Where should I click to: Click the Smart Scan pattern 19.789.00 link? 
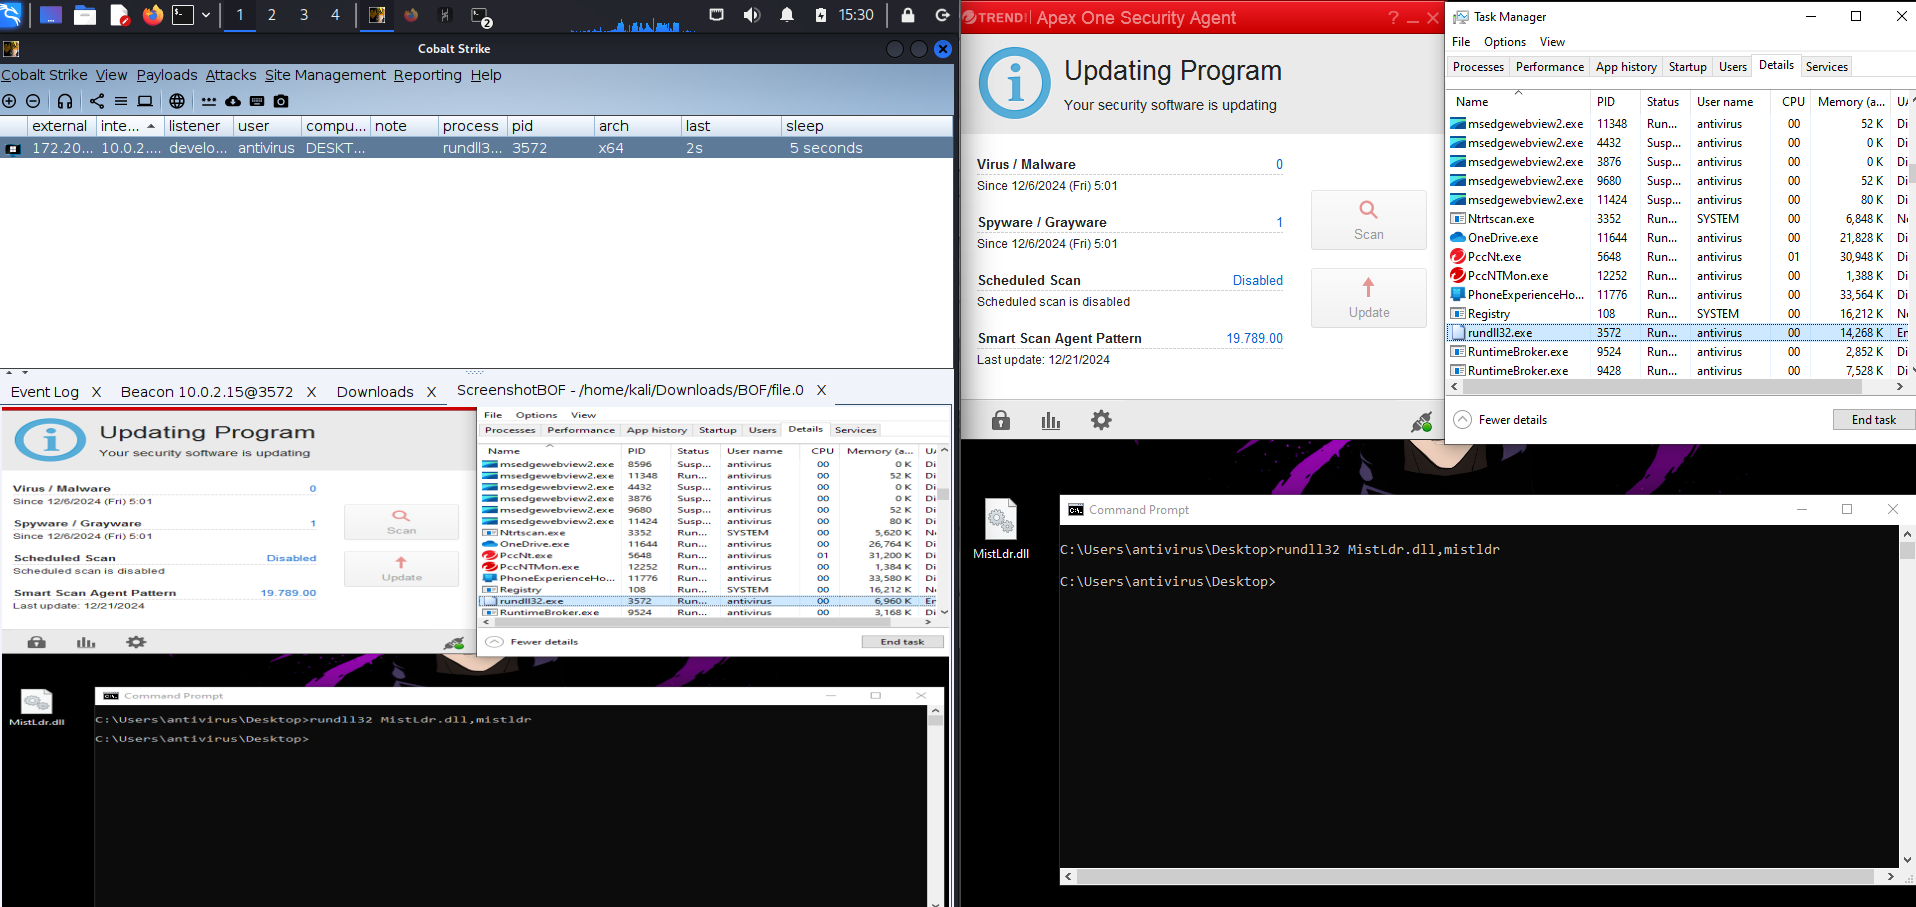[1254, 338]
